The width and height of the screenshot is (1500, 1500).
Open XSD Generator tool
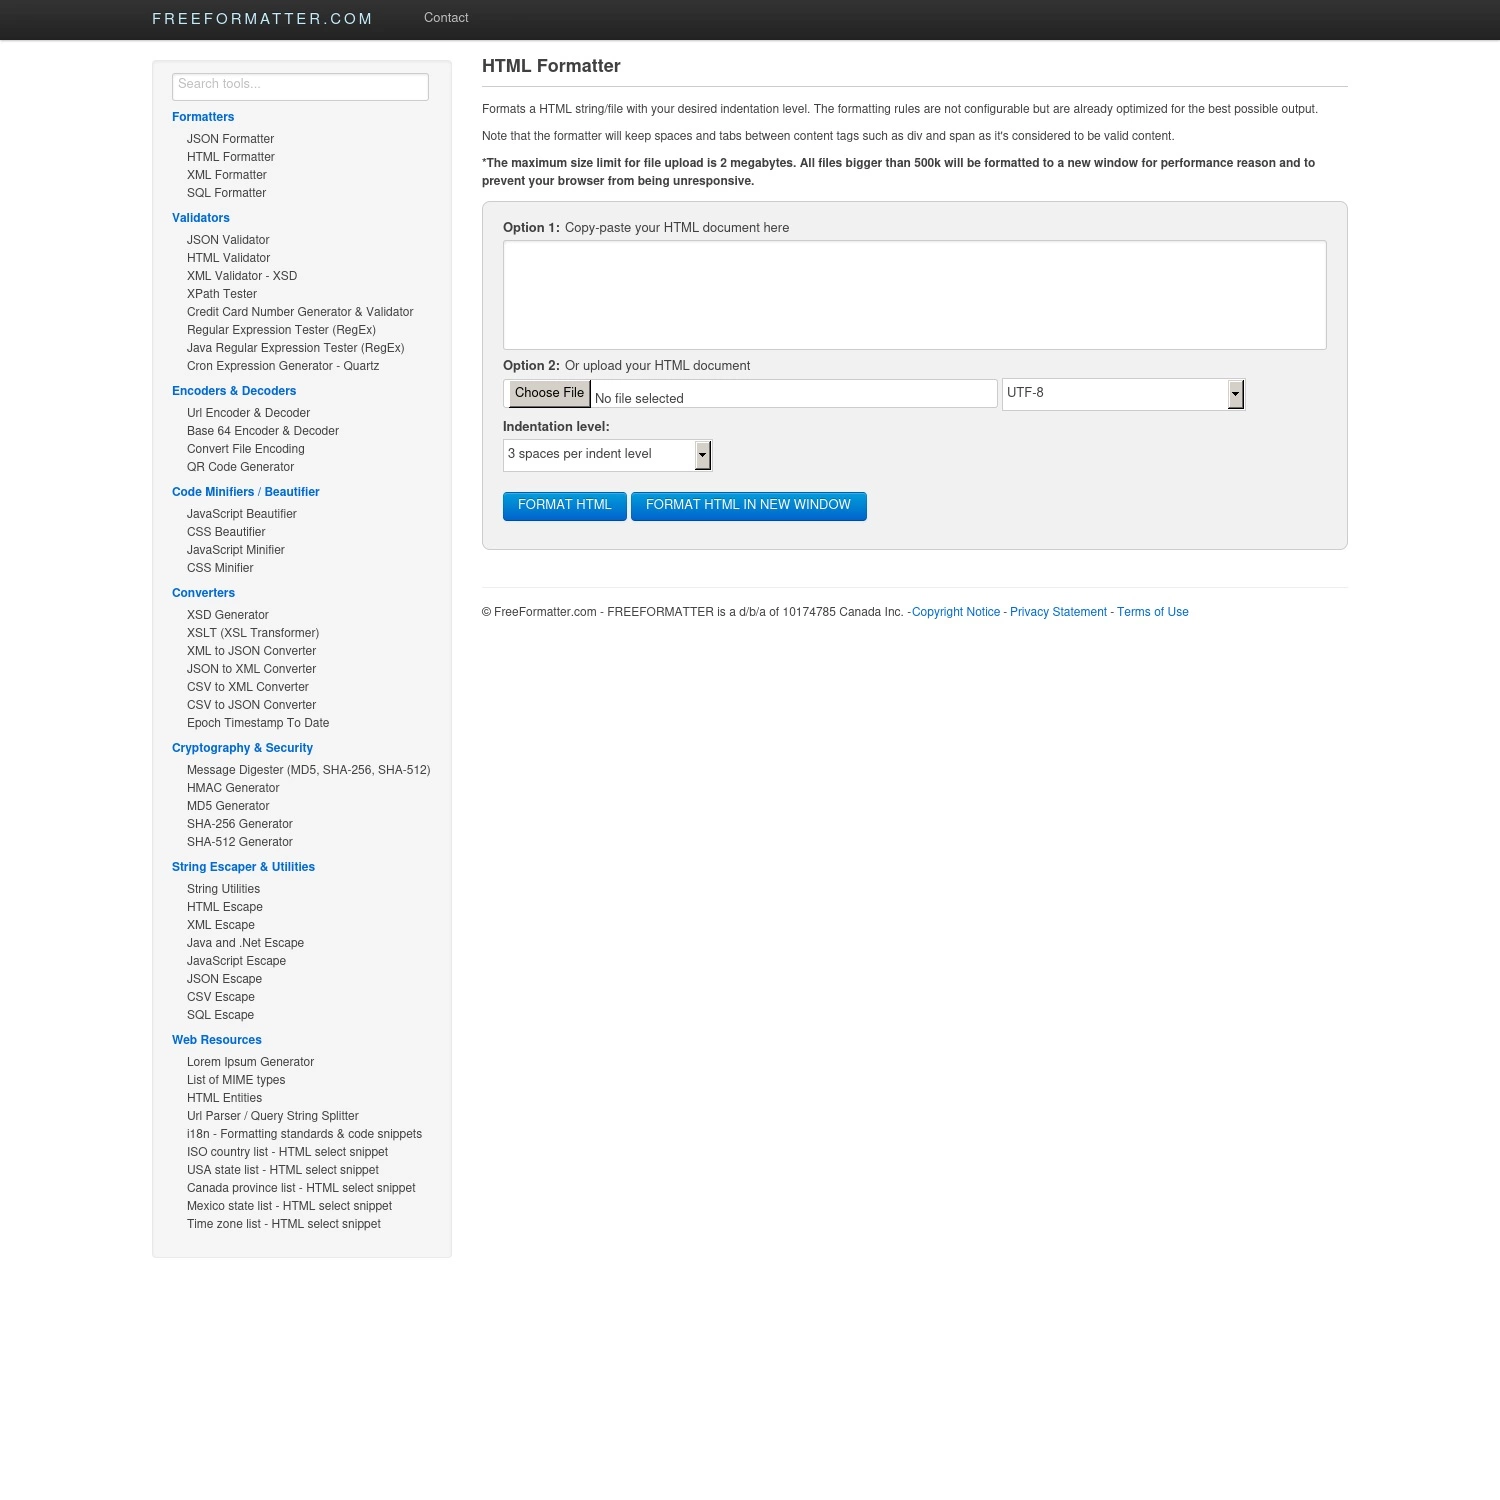coord(228,615)
